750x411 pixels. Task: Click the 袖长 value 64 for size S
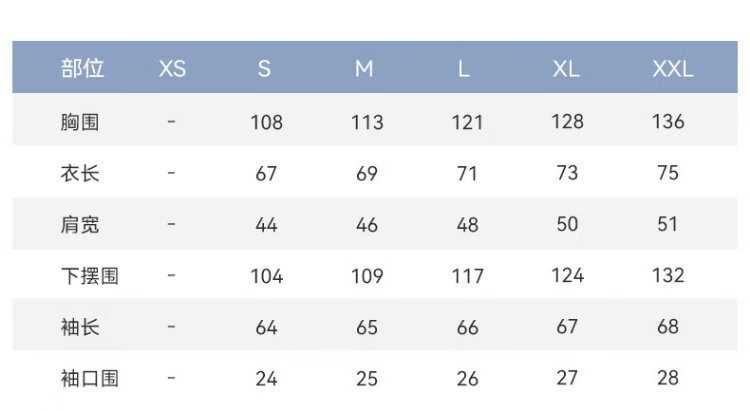coord(266,326)
